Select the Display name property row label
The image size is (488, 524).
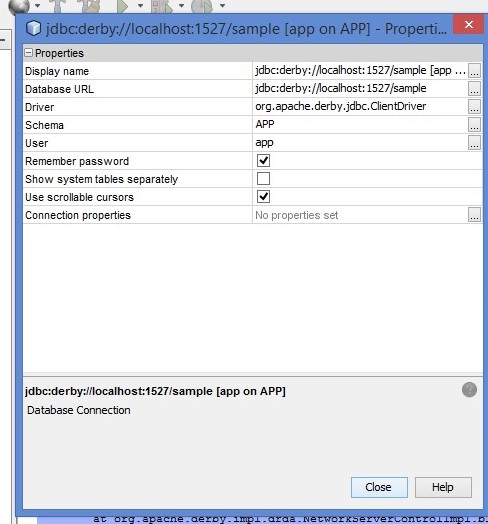click(x=57, y=71)
